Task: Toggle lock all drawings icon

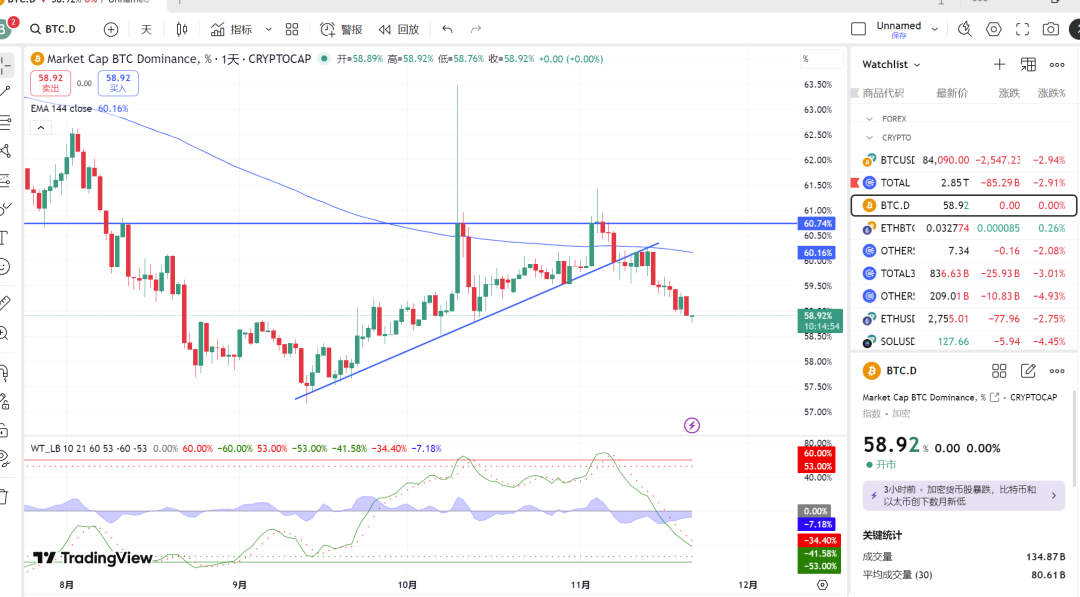Action: point(5,430)
